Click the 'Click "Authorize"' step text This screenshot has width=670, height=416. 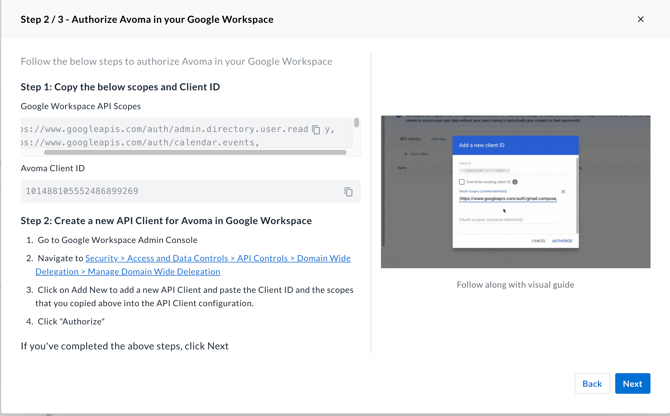click(71, 322)
